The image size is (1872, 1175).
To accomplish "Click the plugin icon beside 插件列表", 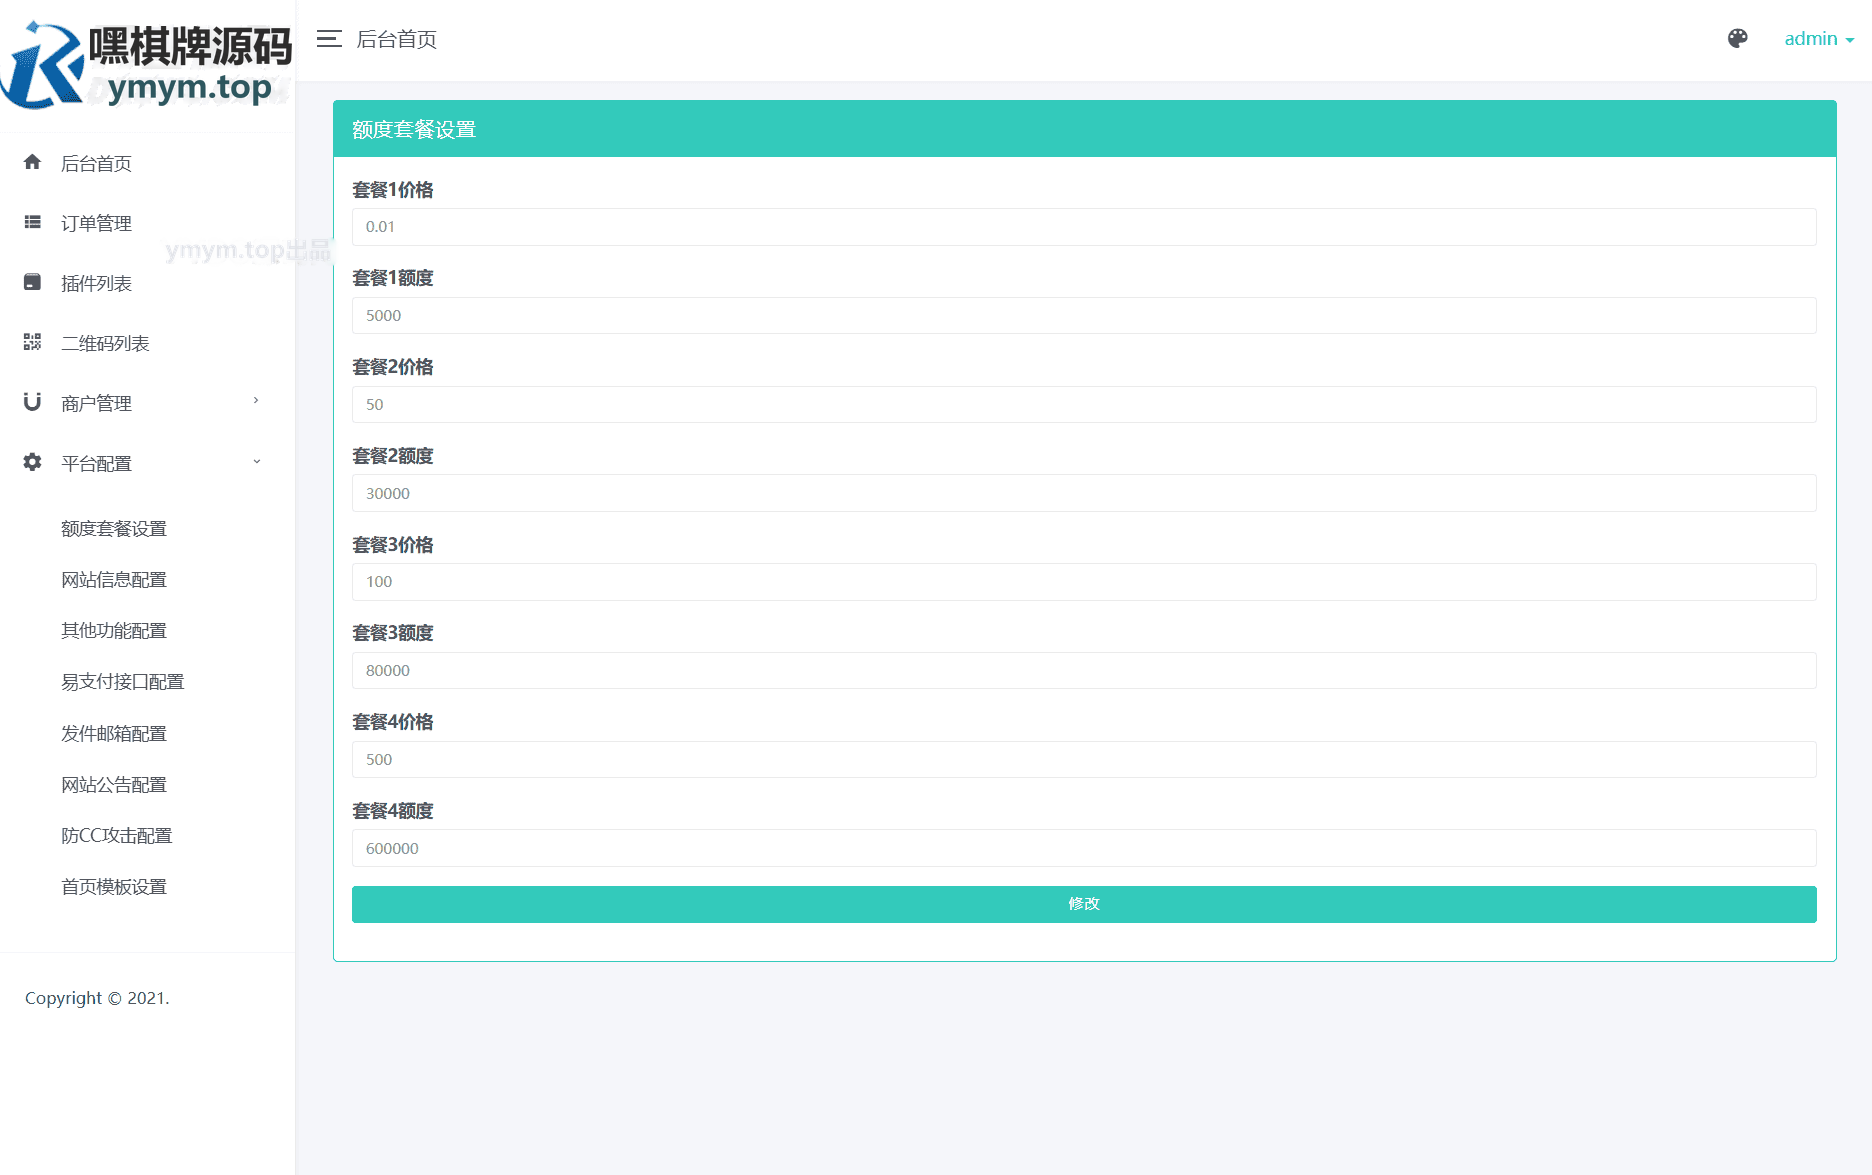I will click(x=33, y=282).
